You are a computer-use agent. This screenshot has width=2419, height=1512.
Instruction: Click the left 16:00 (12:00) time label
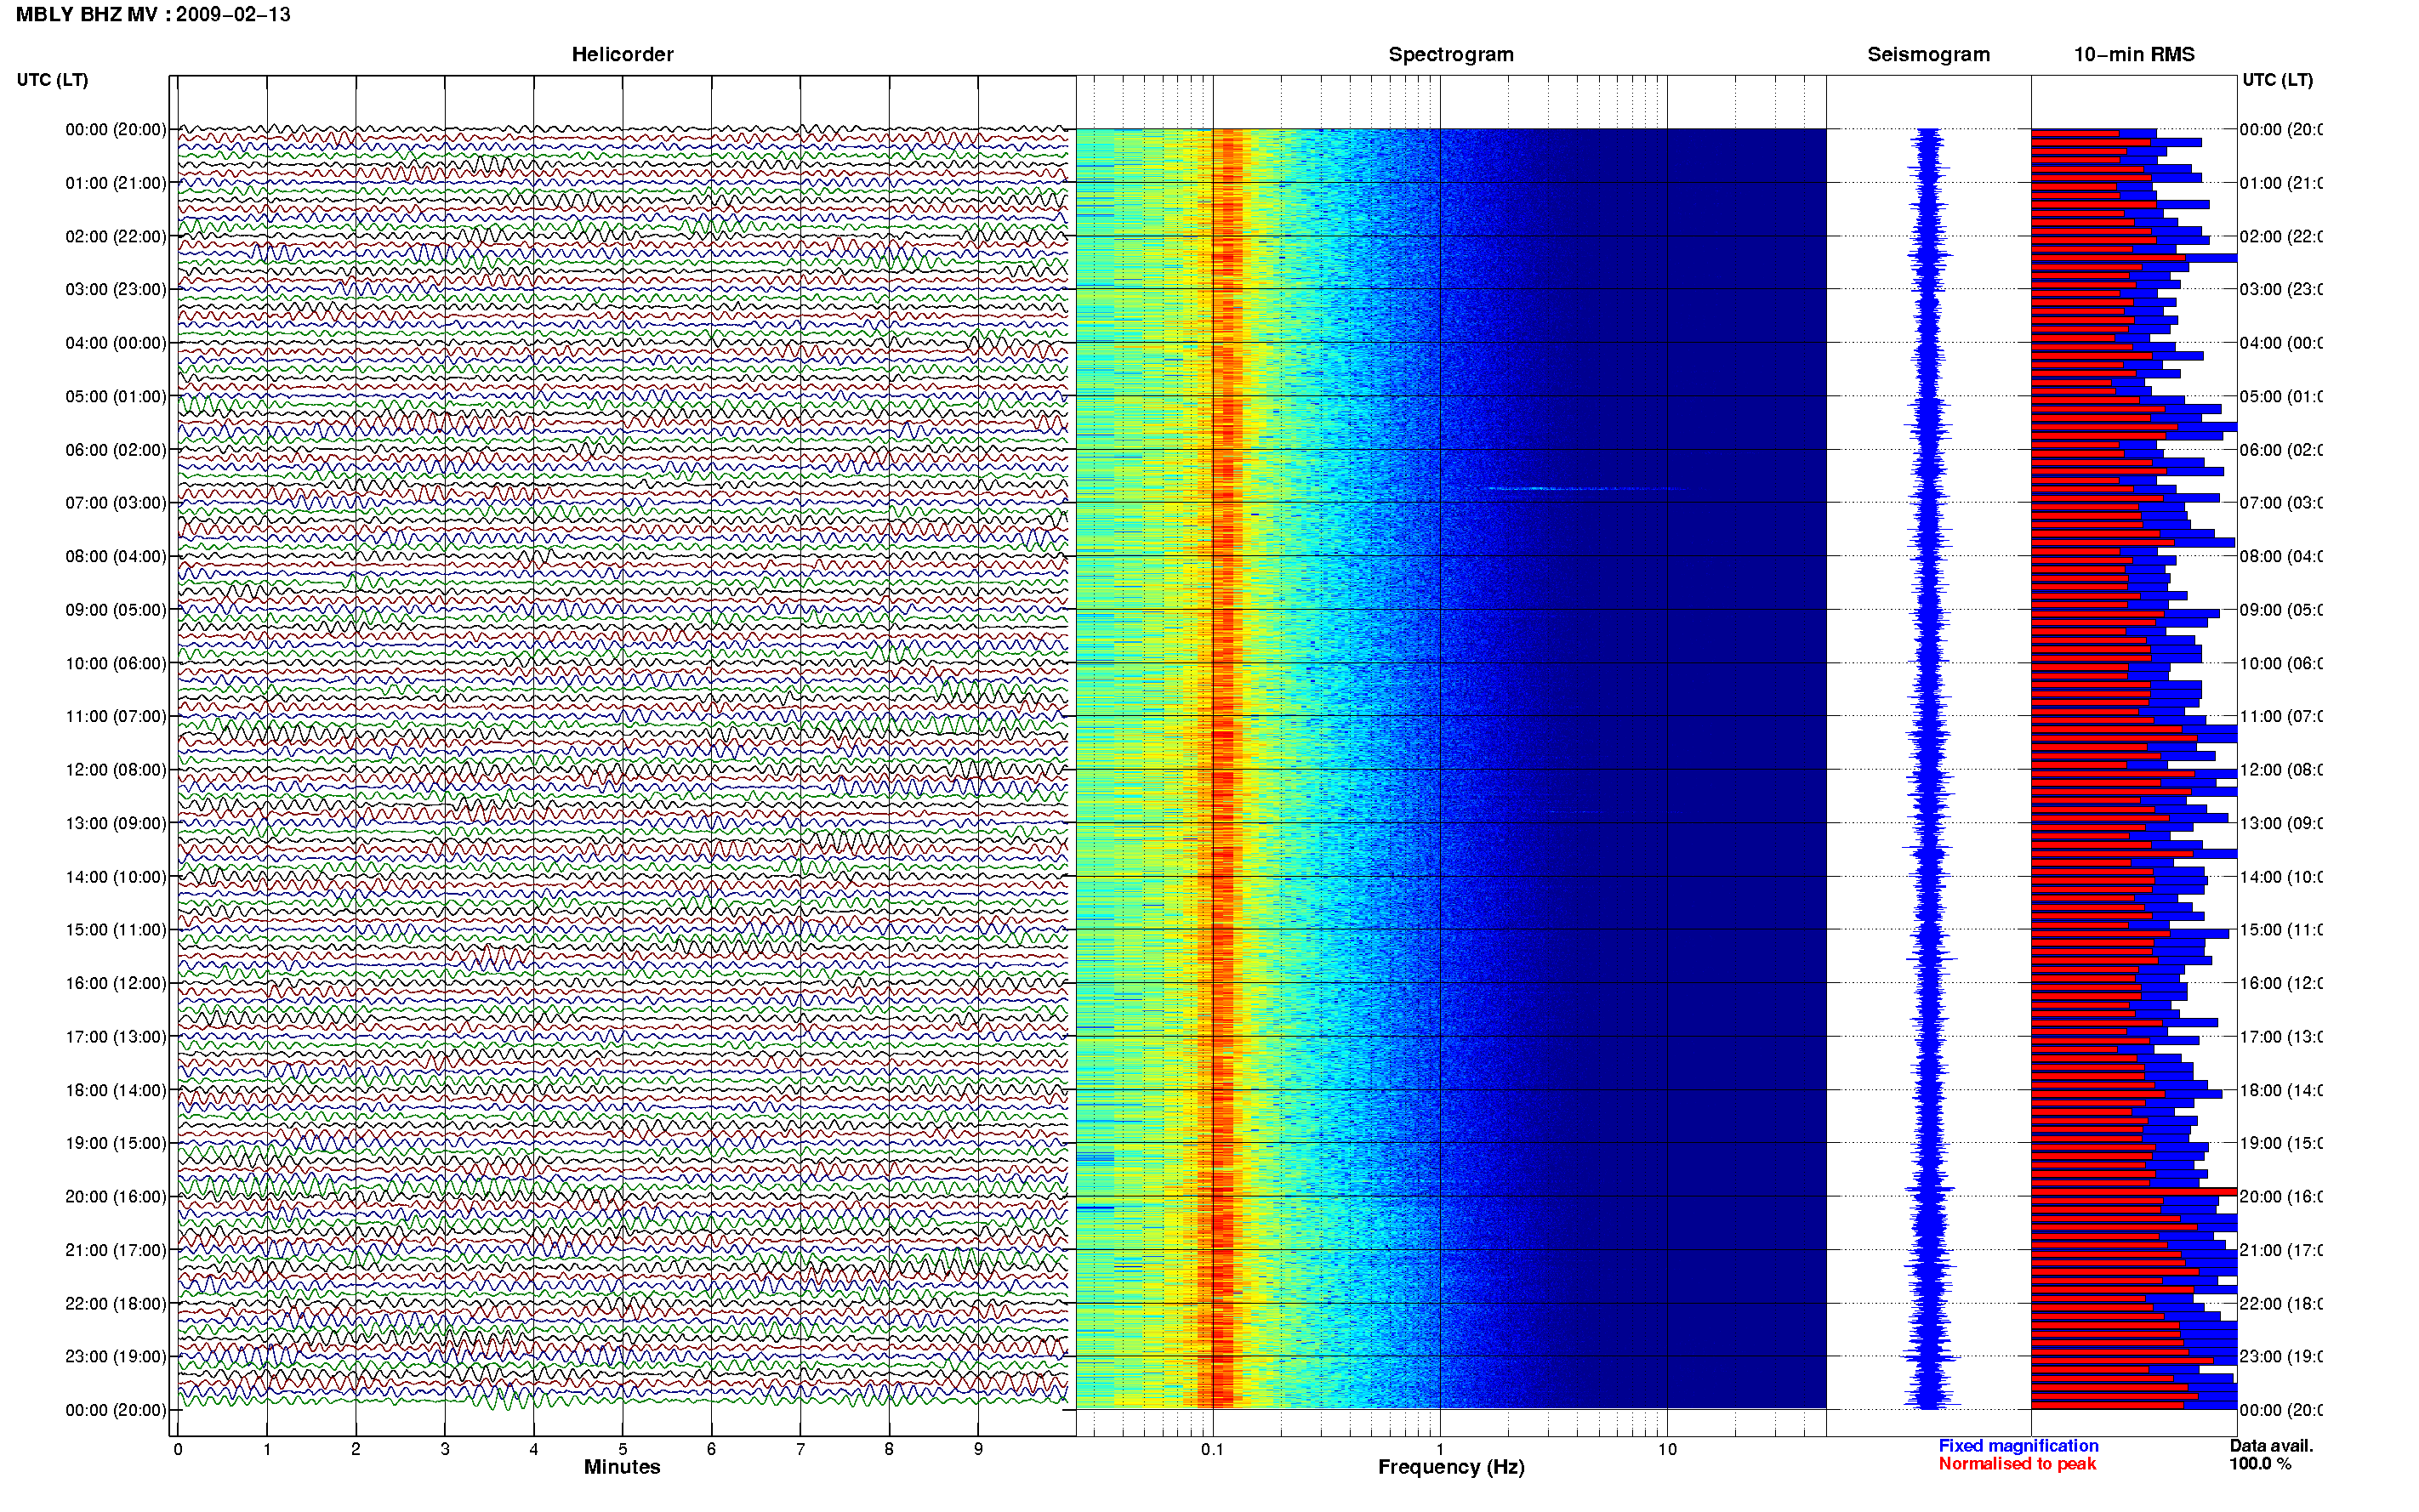tap(115, 983)
